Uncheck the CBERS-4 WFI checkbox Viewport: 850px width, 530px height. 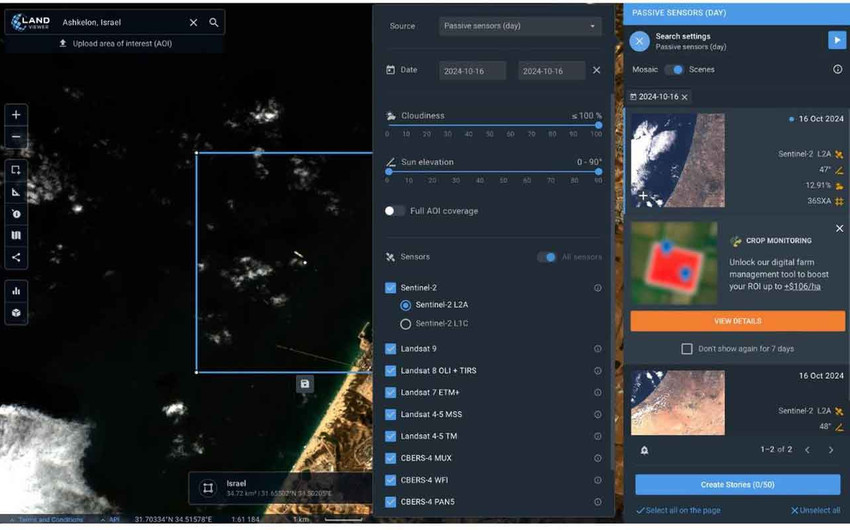390,480
